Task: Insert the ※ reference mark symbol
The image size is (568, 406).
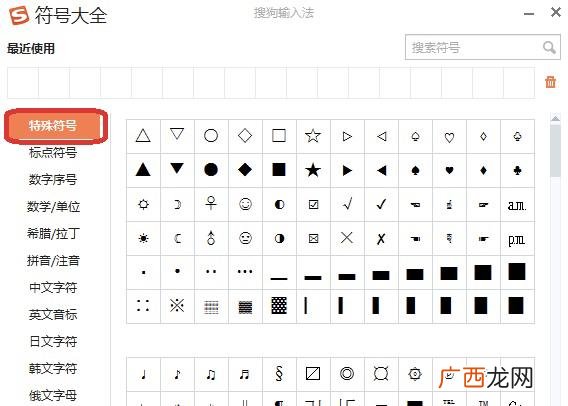Action: pyautogui.click(x=177, y=306)
